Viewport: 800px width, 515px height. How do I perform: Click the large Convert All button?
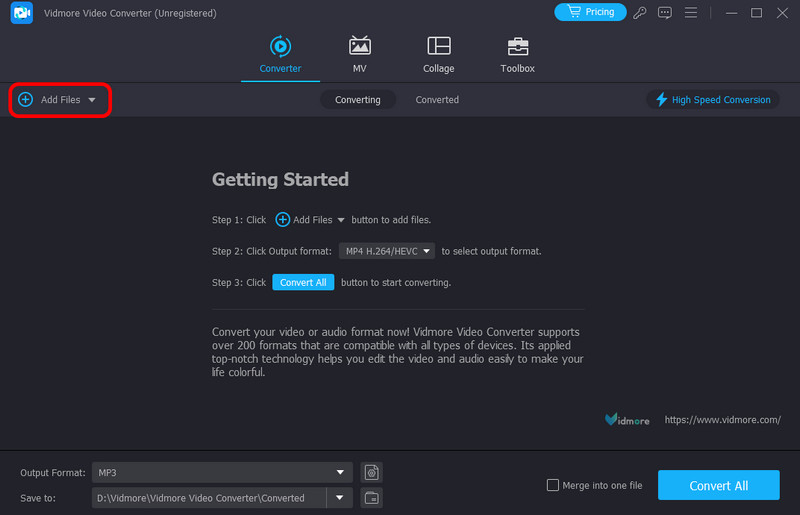[x=718, y=486]
